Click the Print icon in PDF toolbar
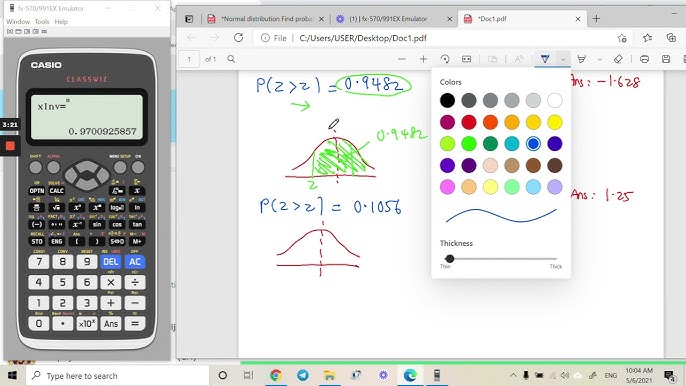This screenshot has width=686, height=386. click(x=644, y=59)
